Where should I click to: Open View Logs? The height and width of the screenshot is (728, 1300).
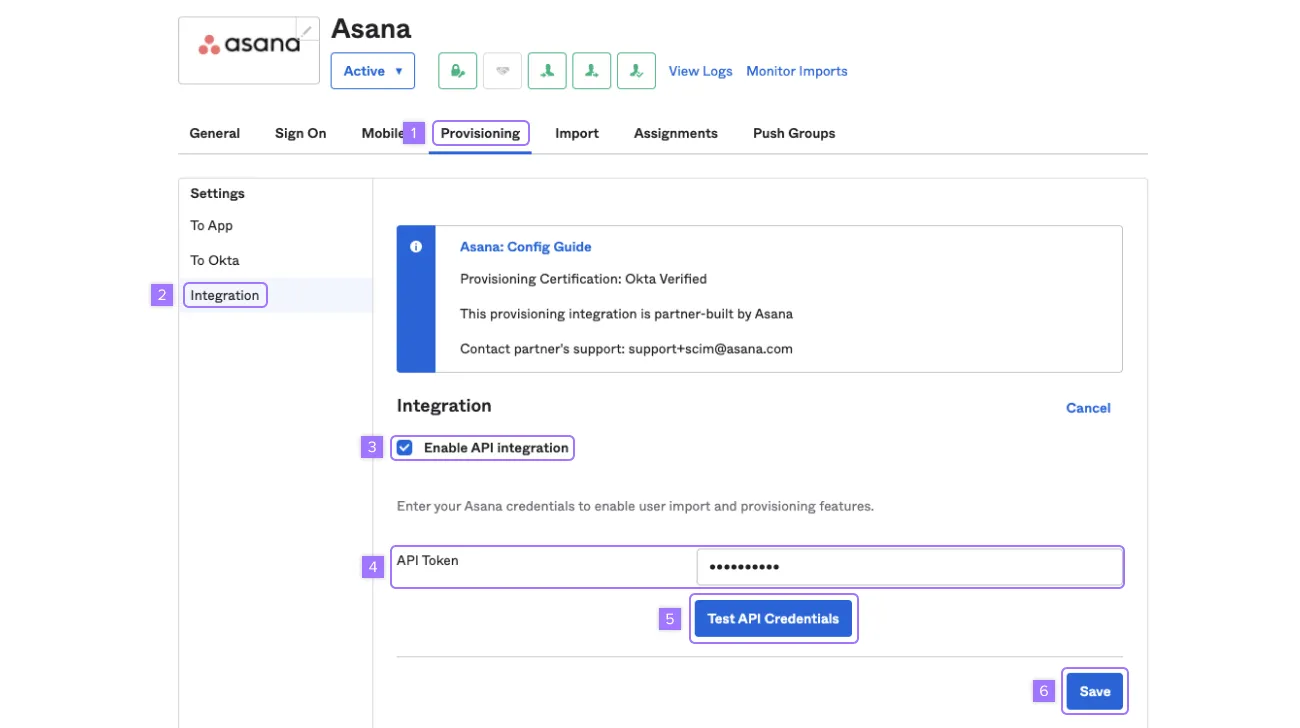(700, 70)
